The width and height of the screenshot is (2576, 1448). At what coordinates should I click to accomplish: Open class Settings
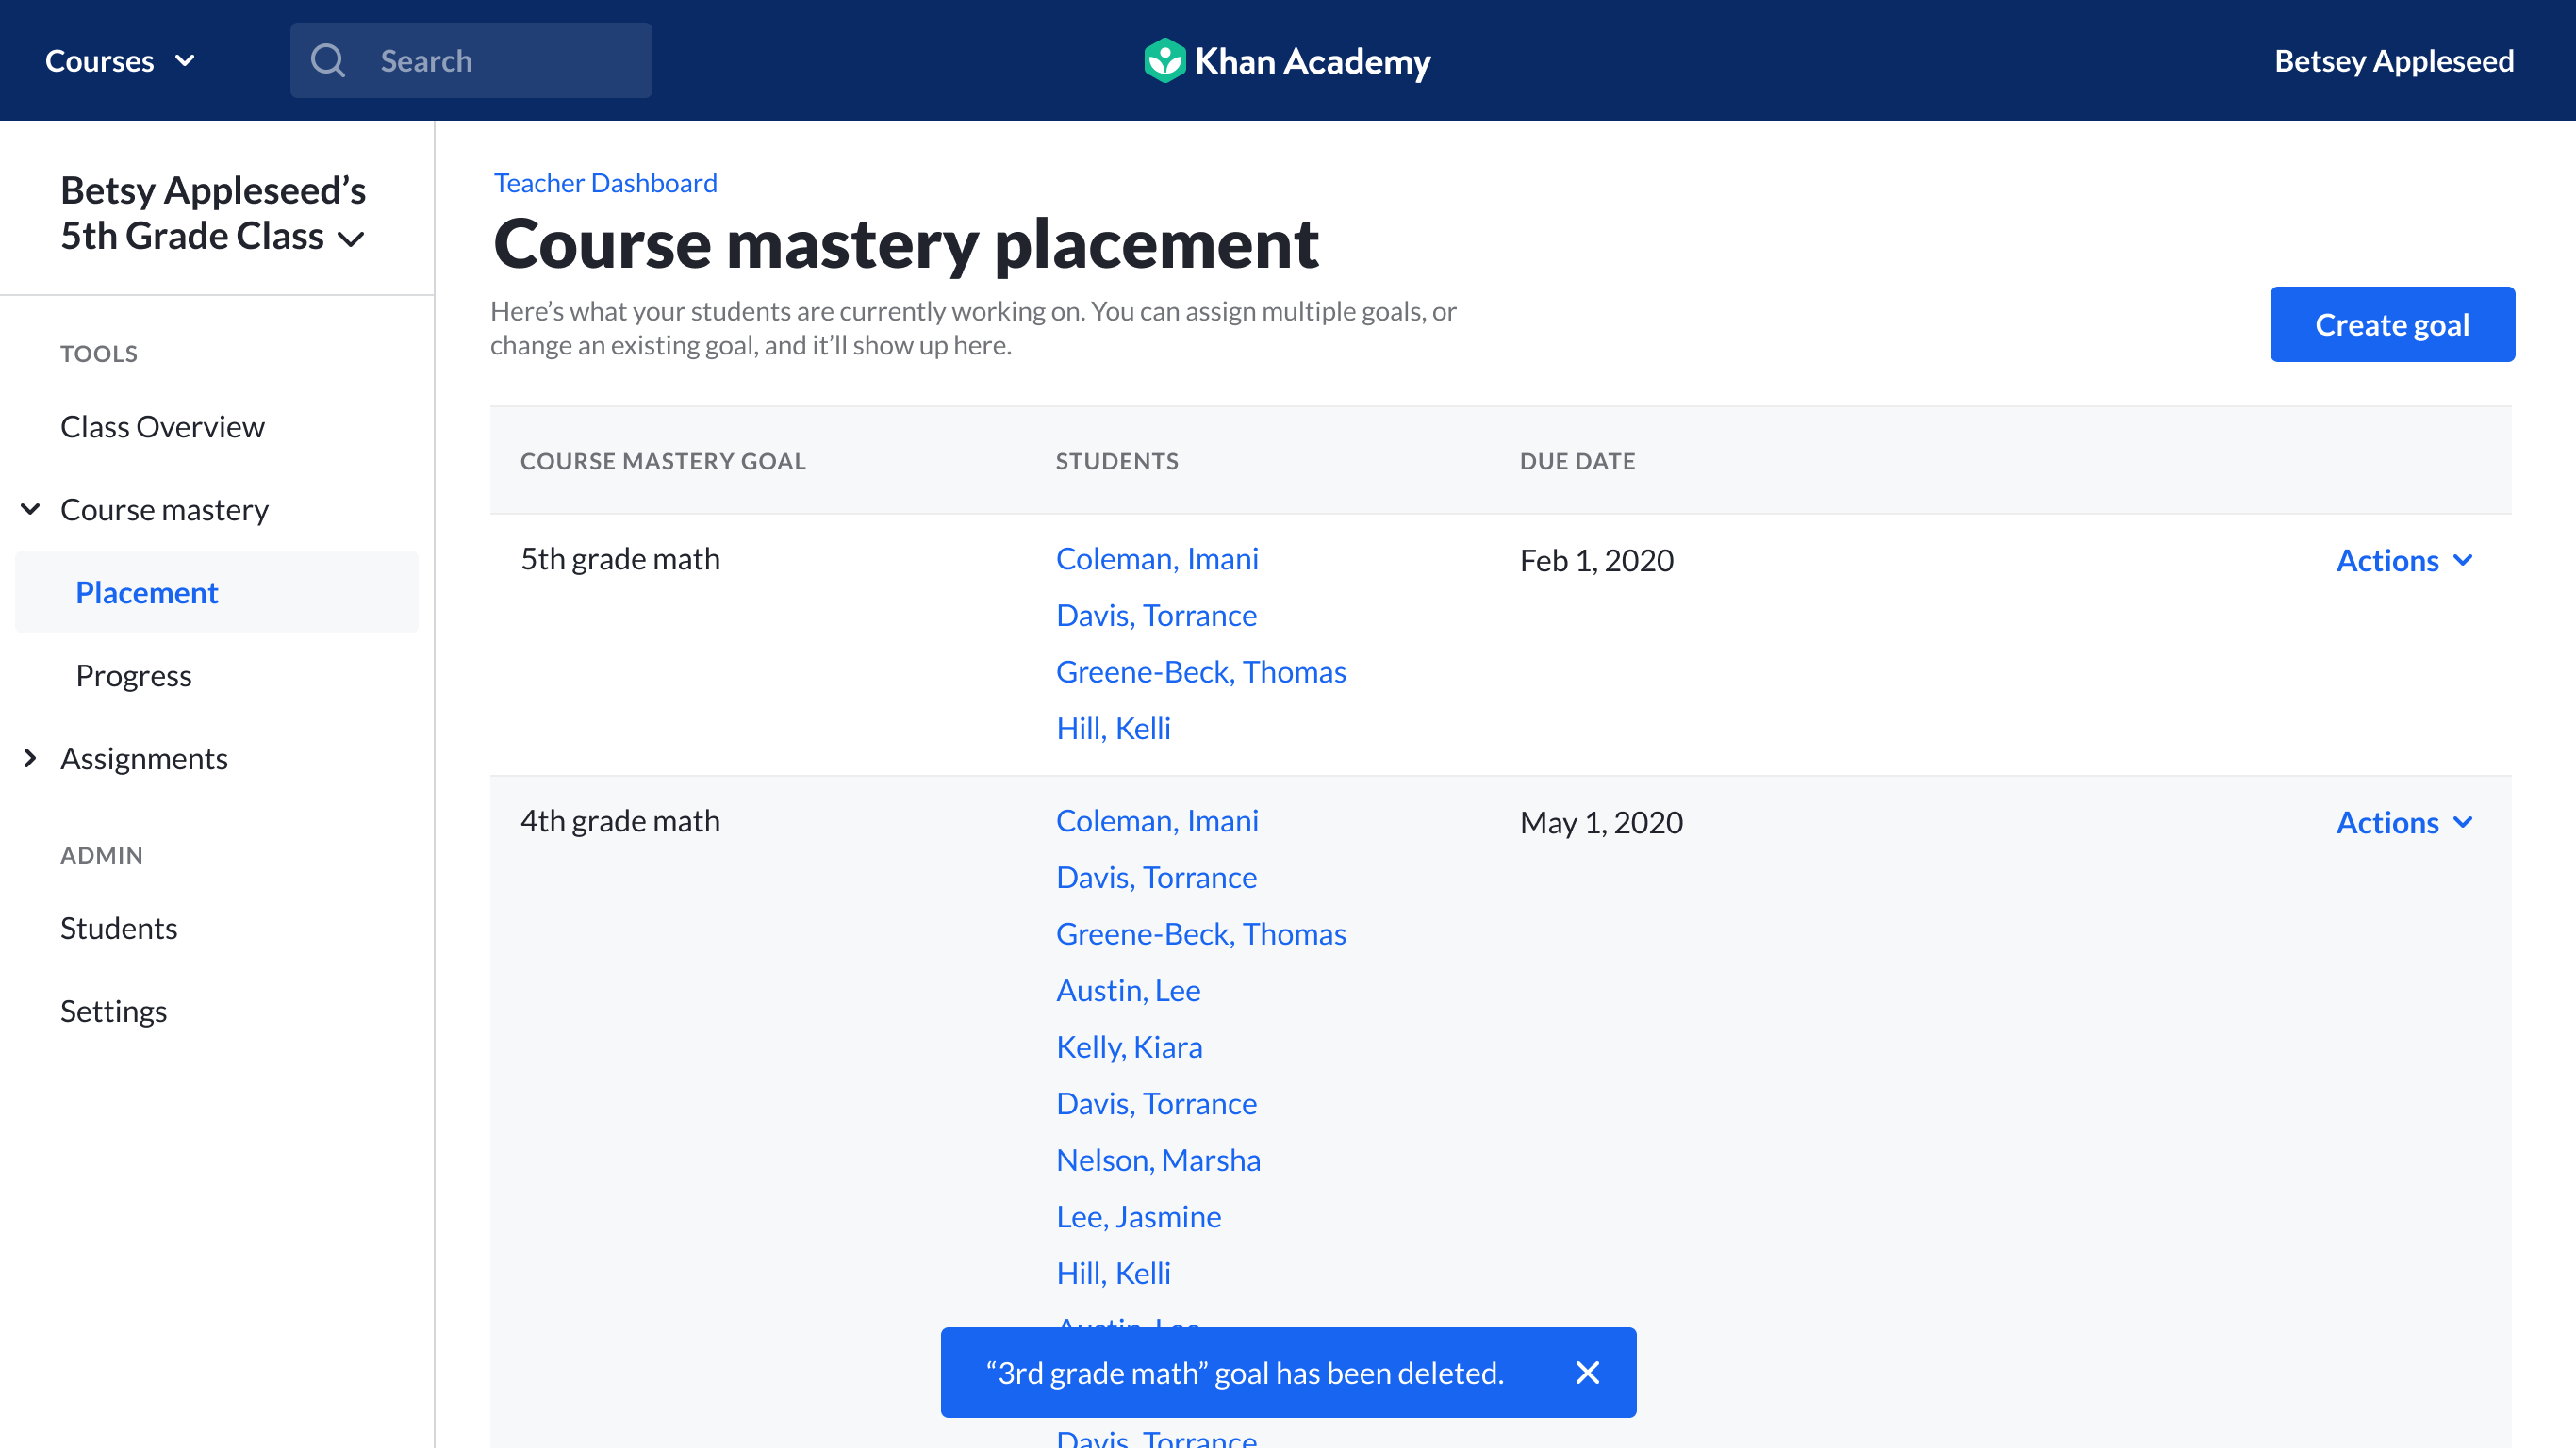tap(113, 1011)
